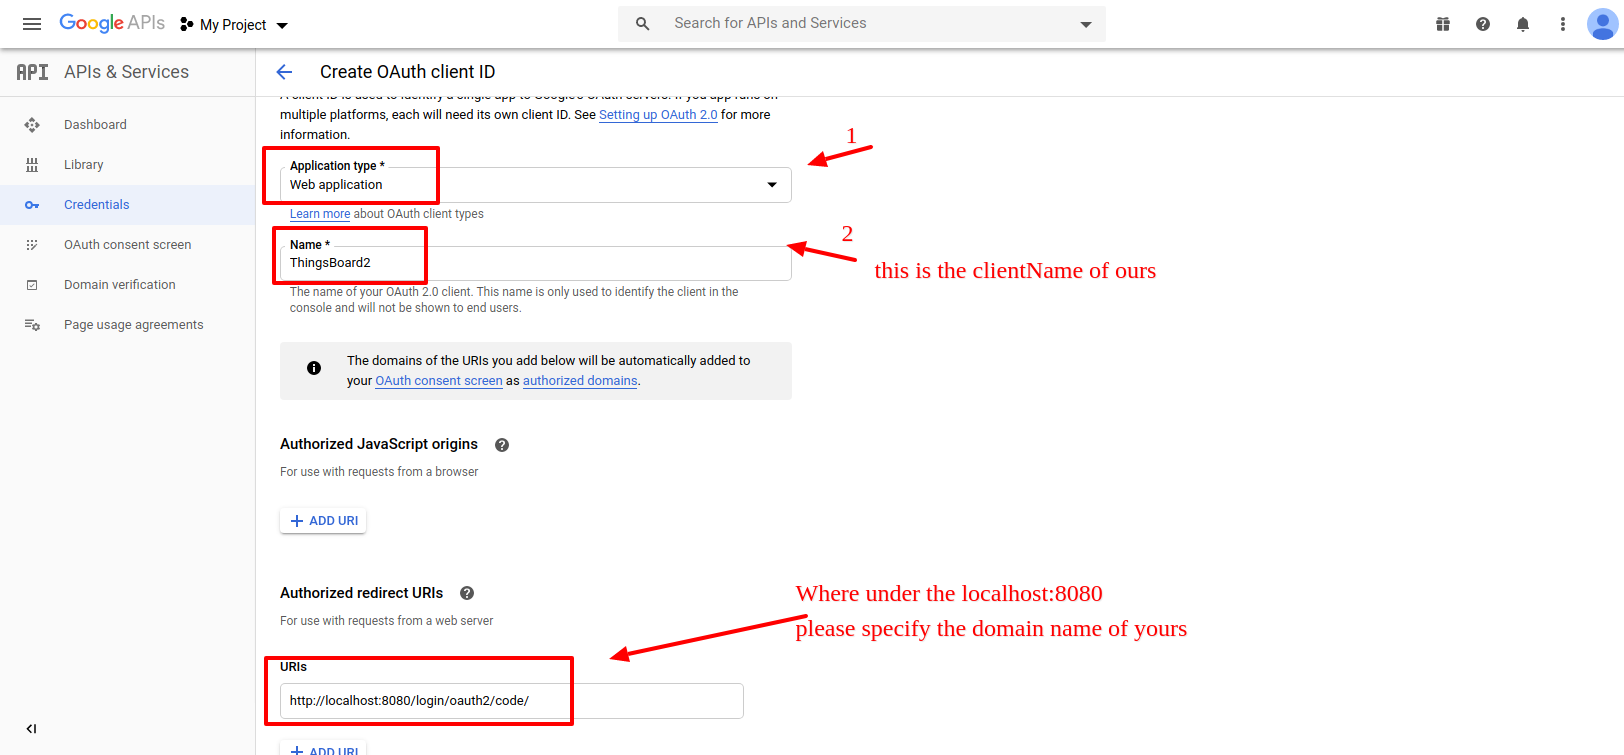Expand the My Project selector dropdown
Image resolution: width=1624 pixels, height=755 pixels.
pos(234,25)
